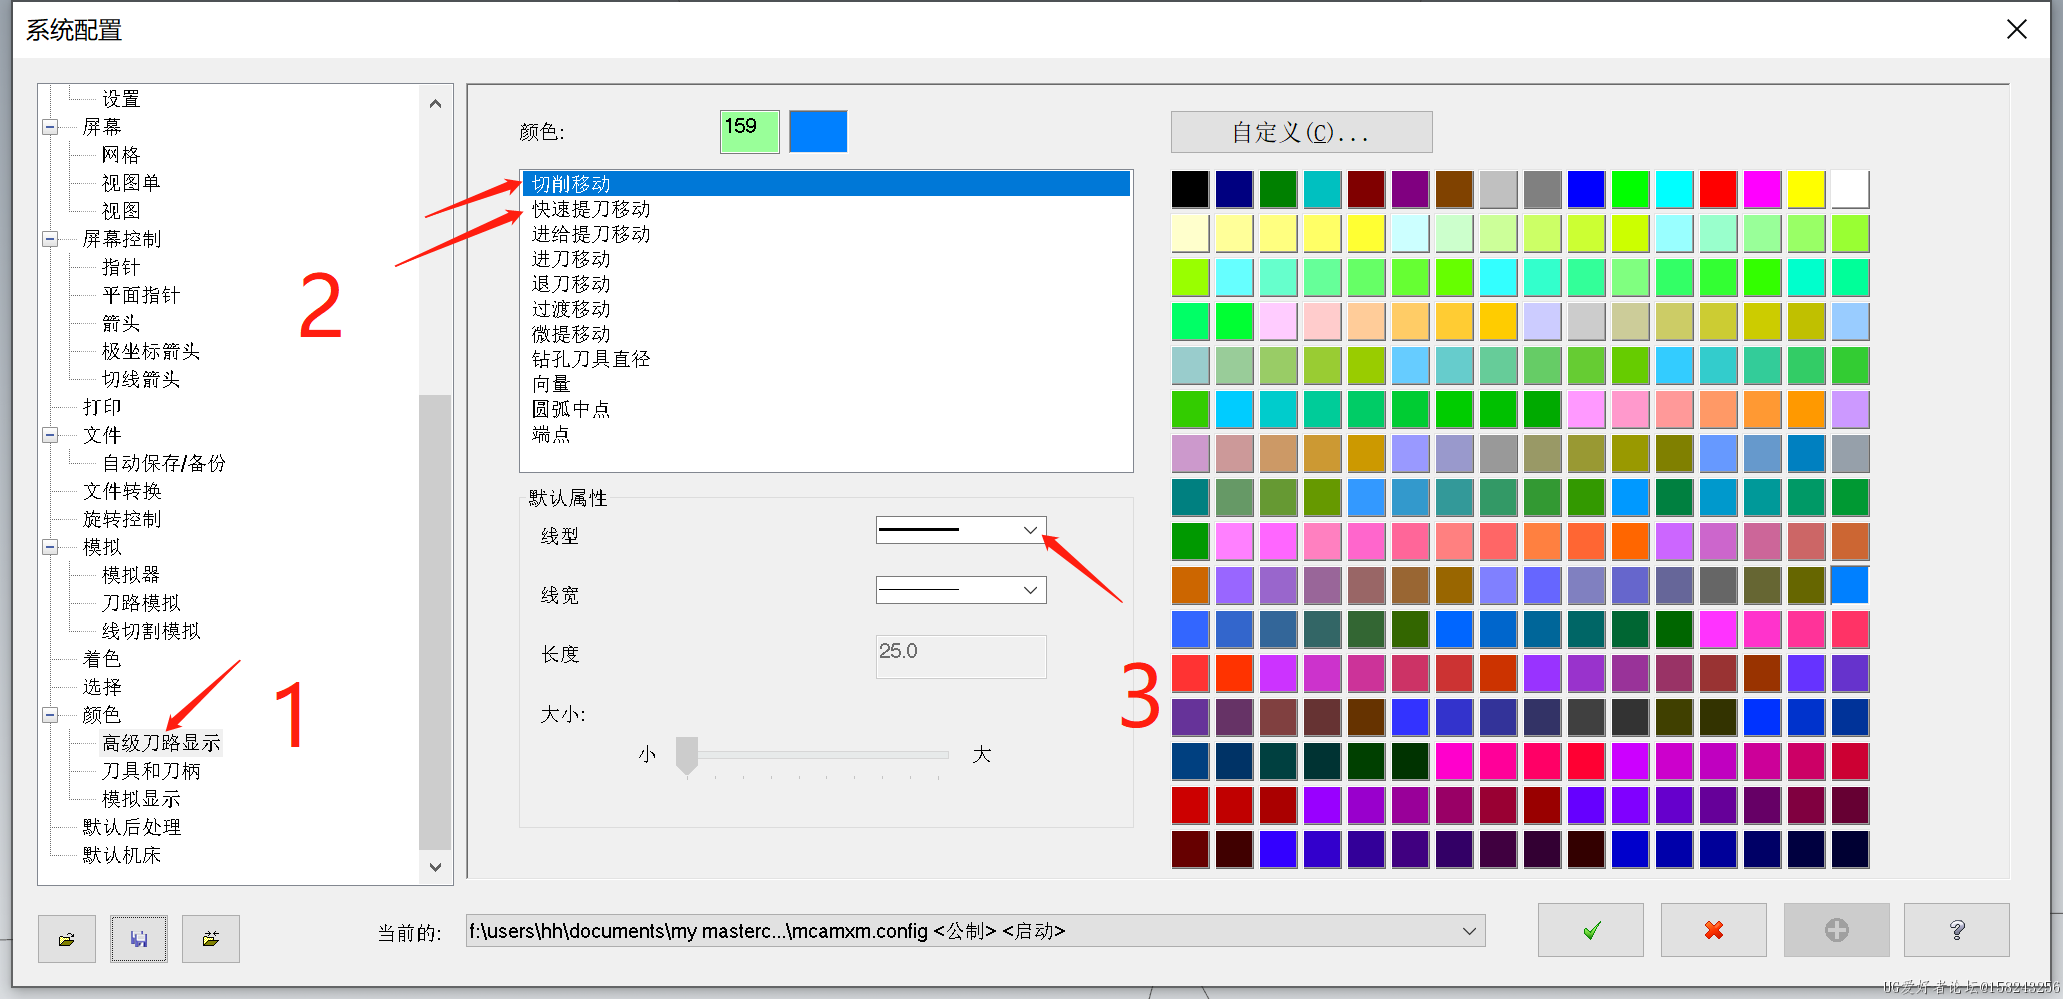Select 切线箭头 tree item
This screenshot has width=2063, height=999.
(141, 379)
